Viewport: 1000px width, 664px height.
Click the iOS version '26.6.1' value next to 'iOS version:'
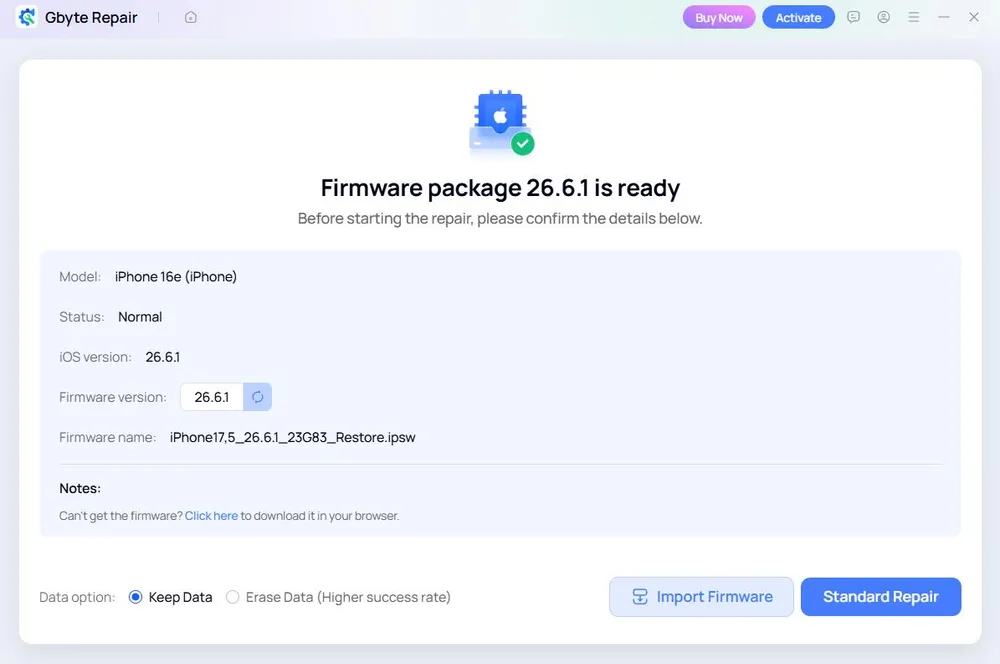click(x=163, y=357)
